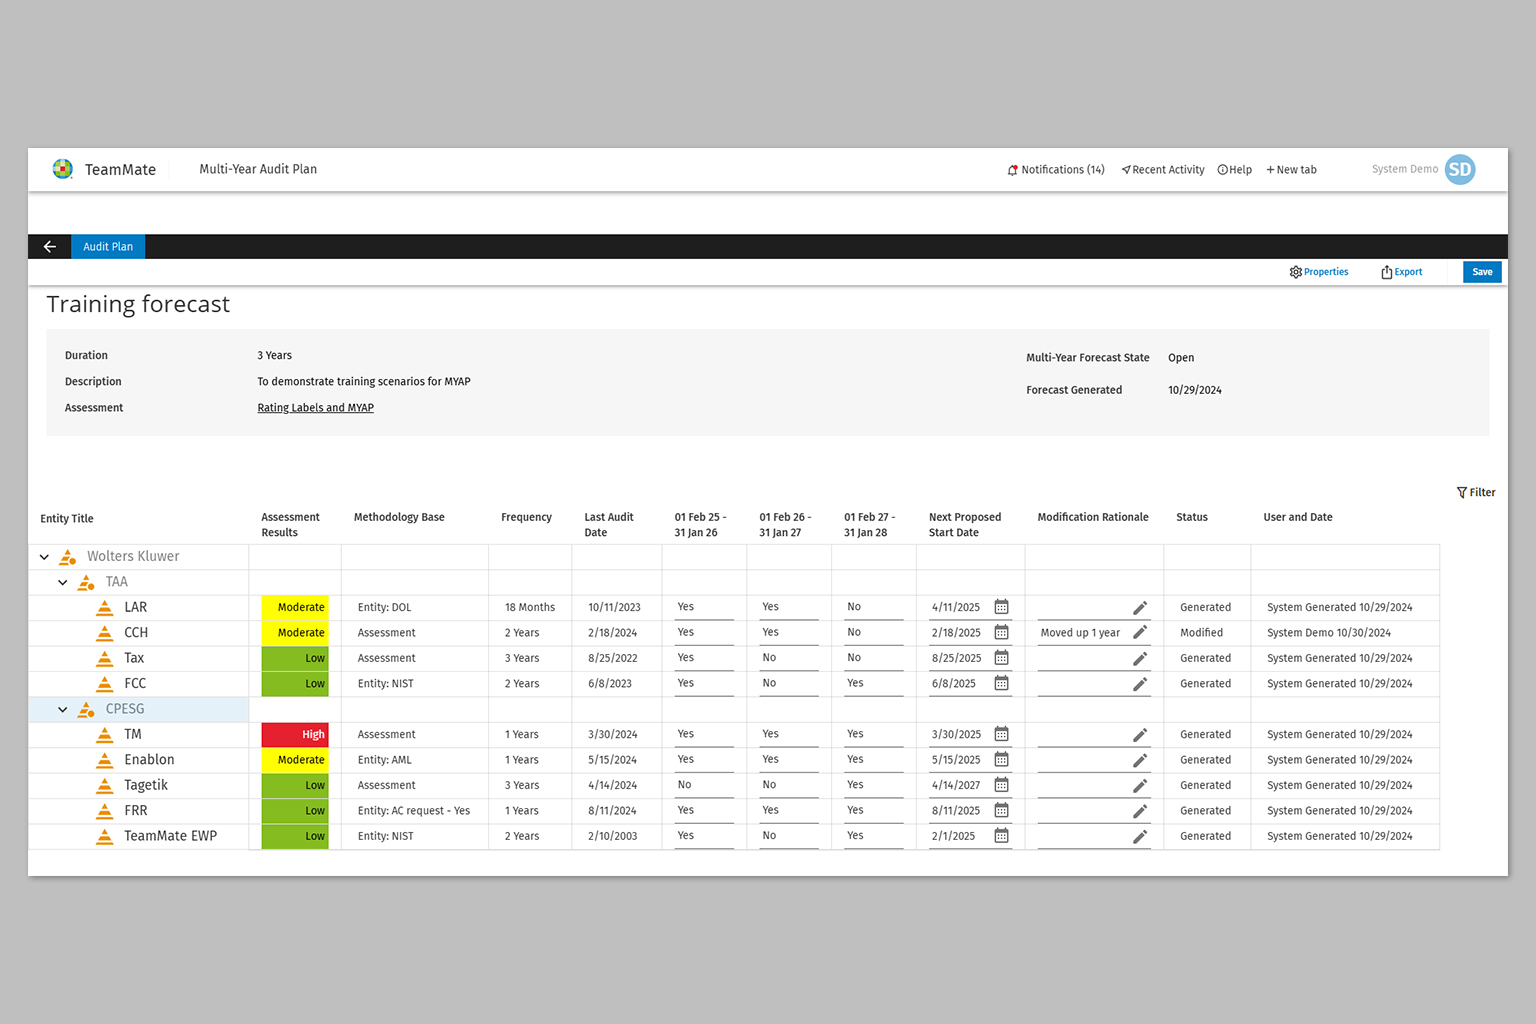Screen dimensions: 1536x1024
Task: Open Recent Activity
Action: (x=1162, y=170)
